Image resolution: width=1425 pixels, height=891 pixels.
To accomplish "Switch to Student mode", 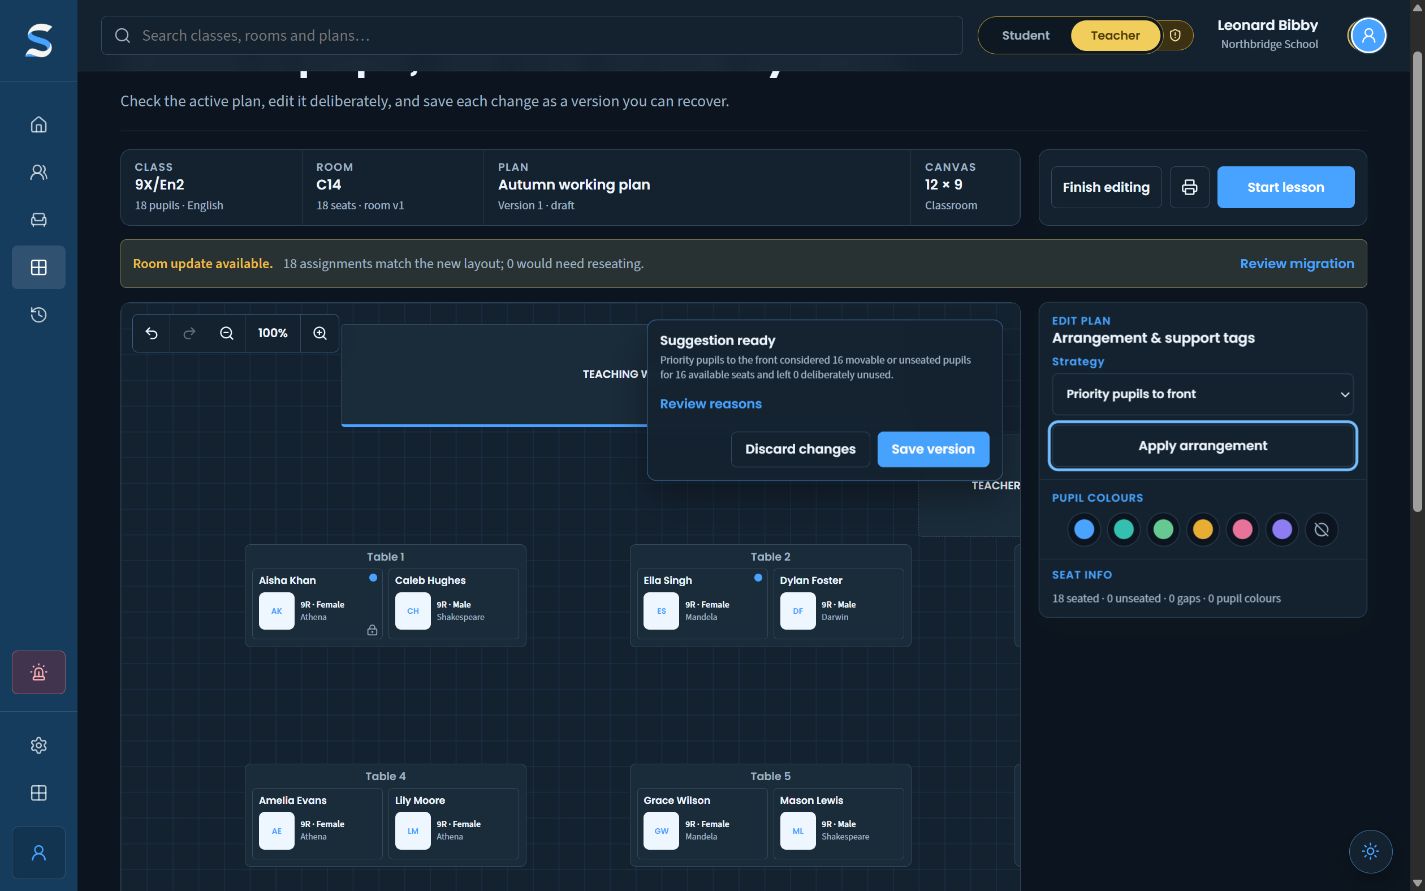I will click(1025, 35).
